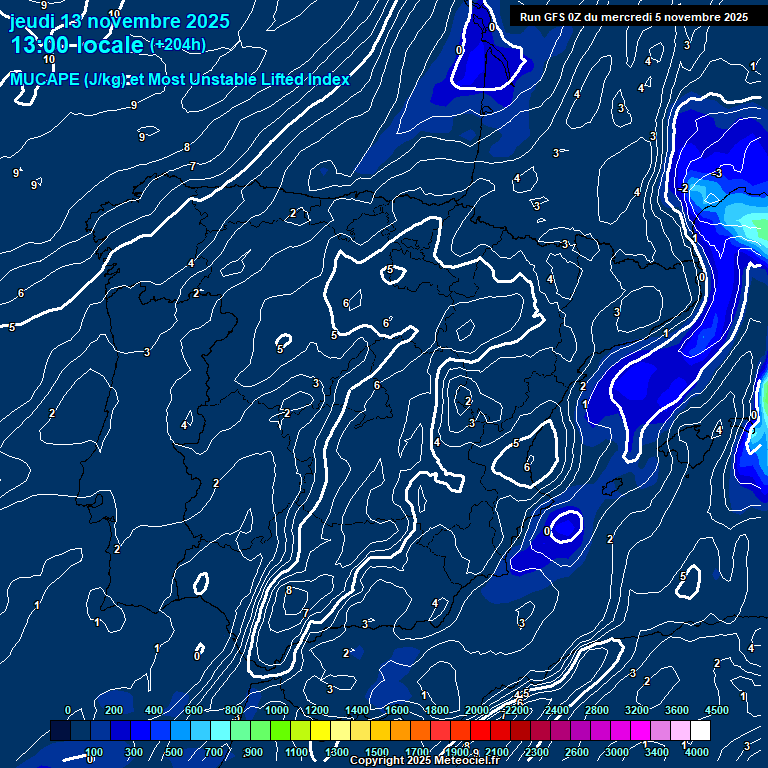The height and width of the screenshot is (768, 768).
Task: Click the '1600' legend value
Action: (397, 710)
